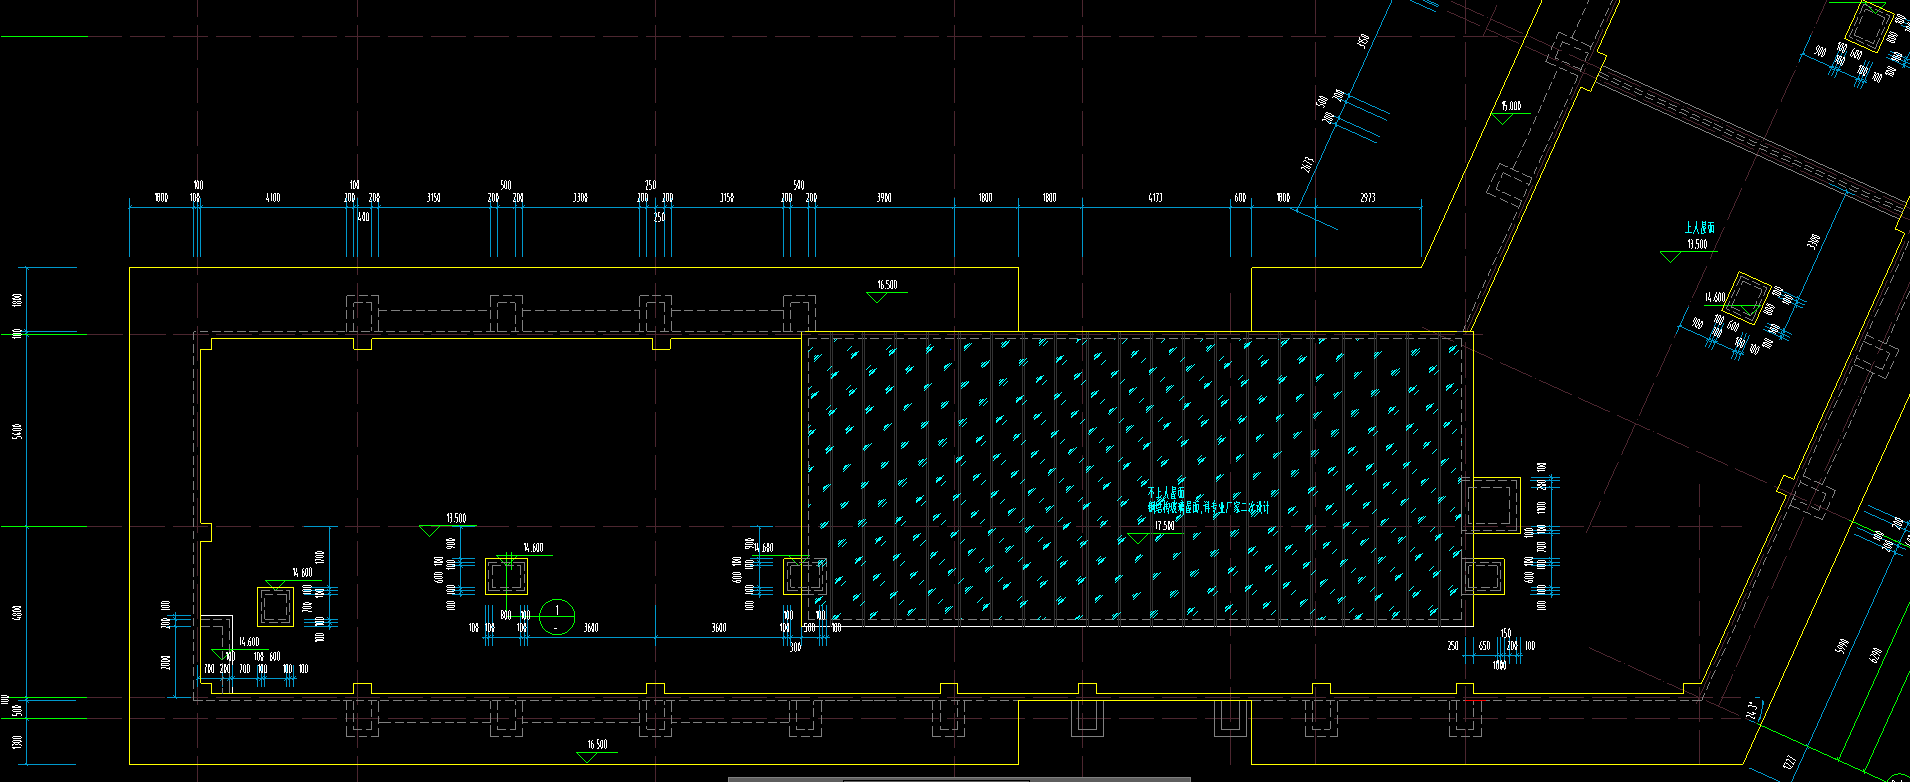Select the 4173 dimension text
Screen dimensions: 1910x782
[x=1156, y=198]
